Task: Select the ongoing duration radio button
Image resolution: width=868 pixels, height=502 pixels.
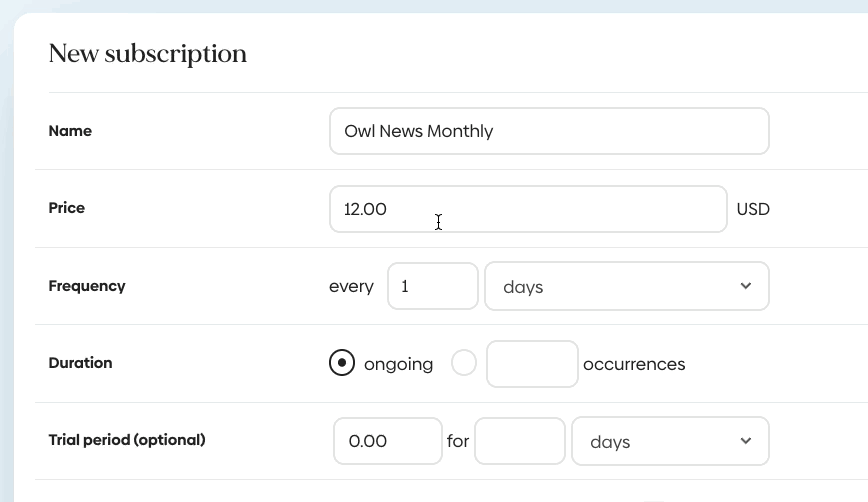Action: (x=342, y=363)
